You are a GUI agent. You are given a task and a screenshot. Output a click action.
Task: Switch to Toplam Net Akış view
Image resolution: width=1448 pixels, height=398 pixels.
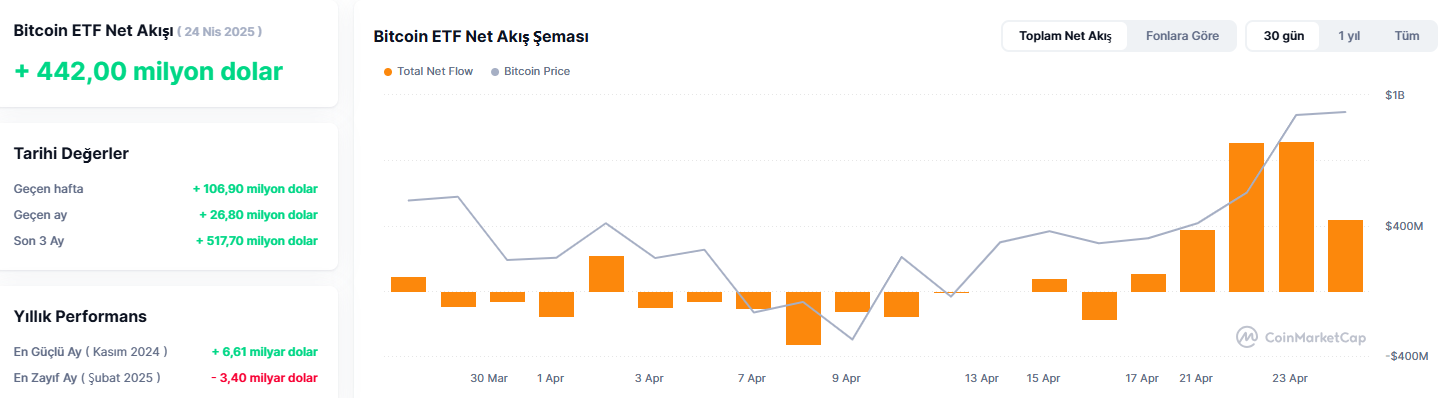pyautogui.click(x=1065, y=36)
